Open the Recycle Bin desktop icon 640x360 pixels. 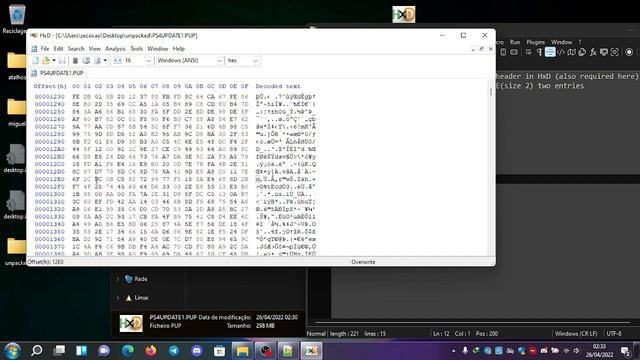16,18
